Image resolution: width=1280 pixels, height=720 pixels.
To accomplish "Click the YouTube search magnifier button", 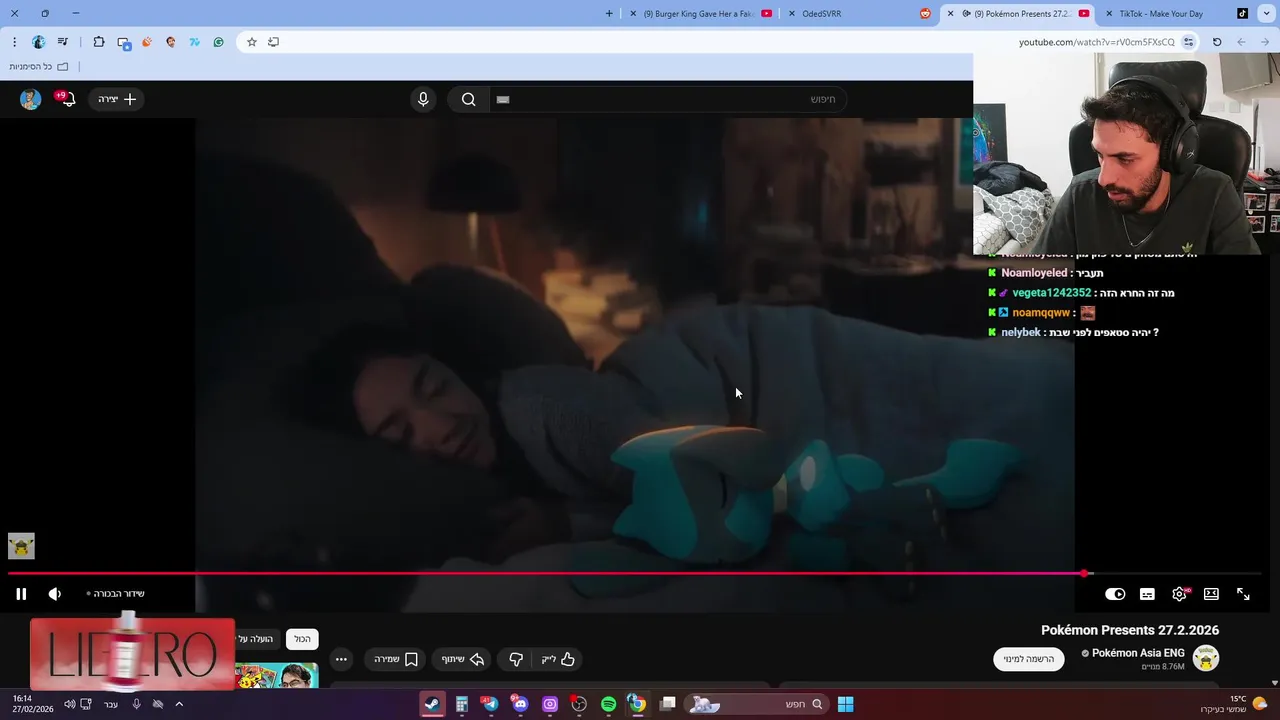I will pos(468,99).
